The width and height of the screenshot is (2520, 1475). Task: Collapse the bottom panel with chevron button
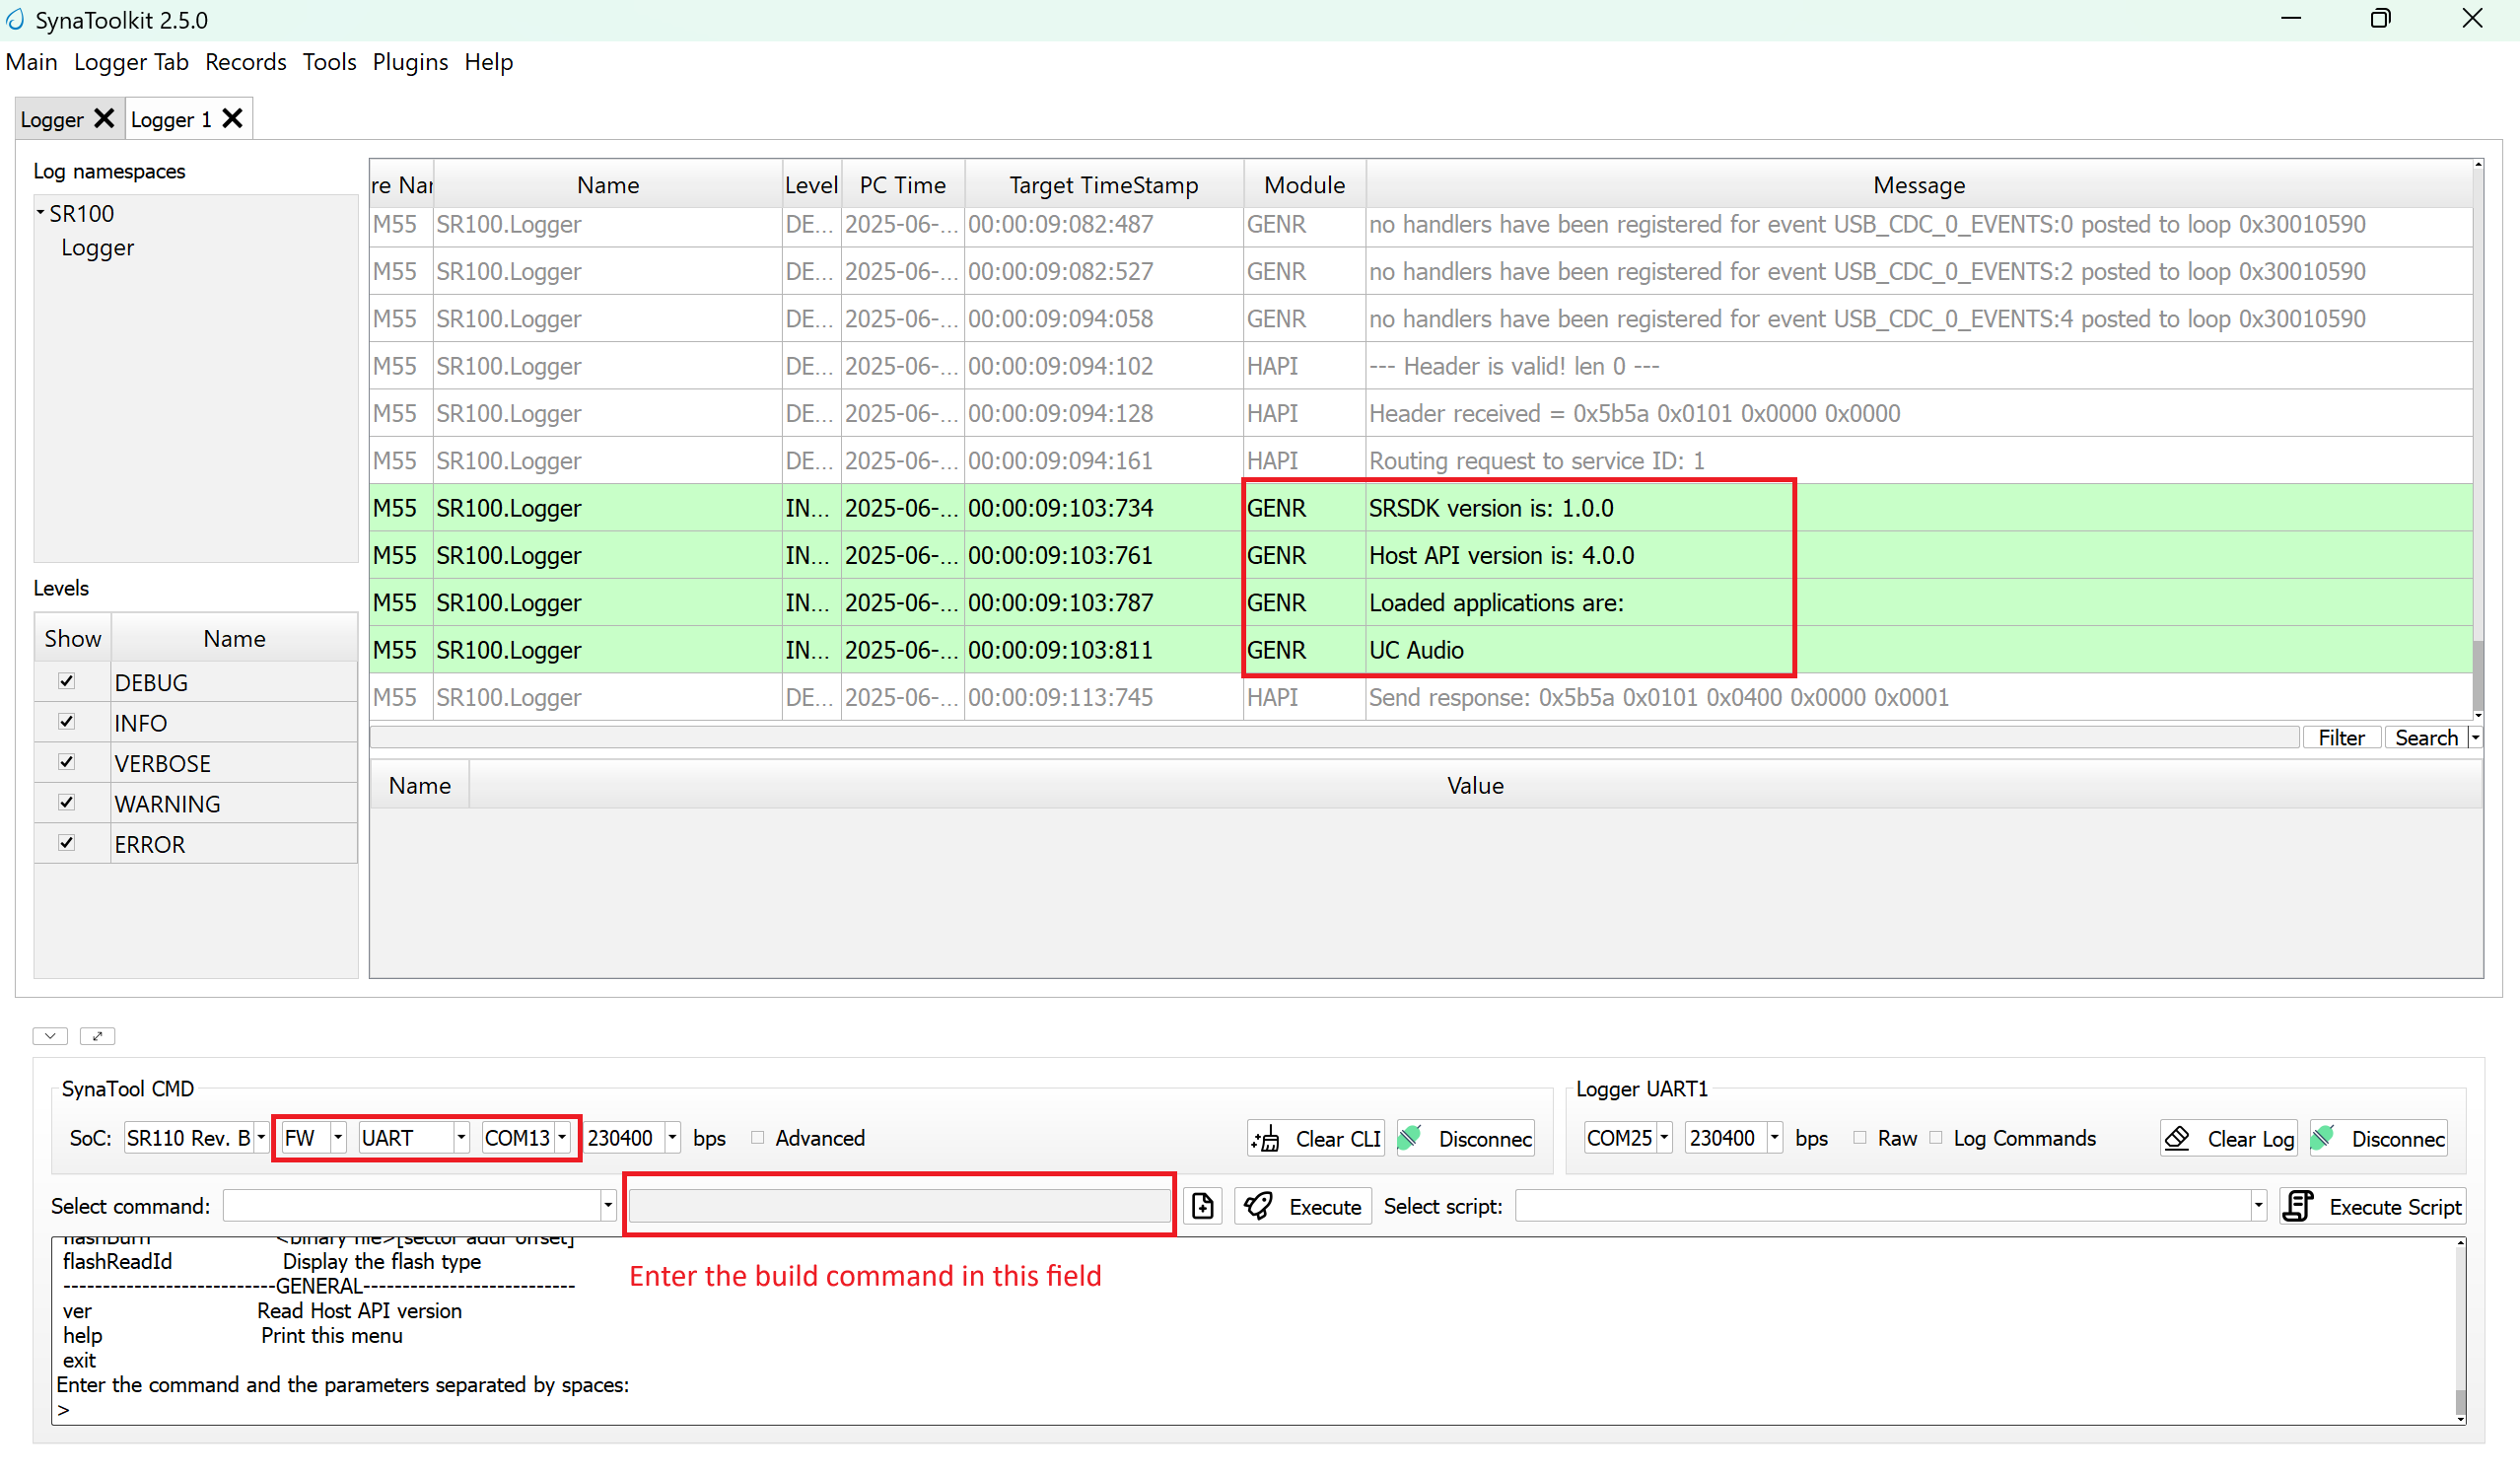50,1036
